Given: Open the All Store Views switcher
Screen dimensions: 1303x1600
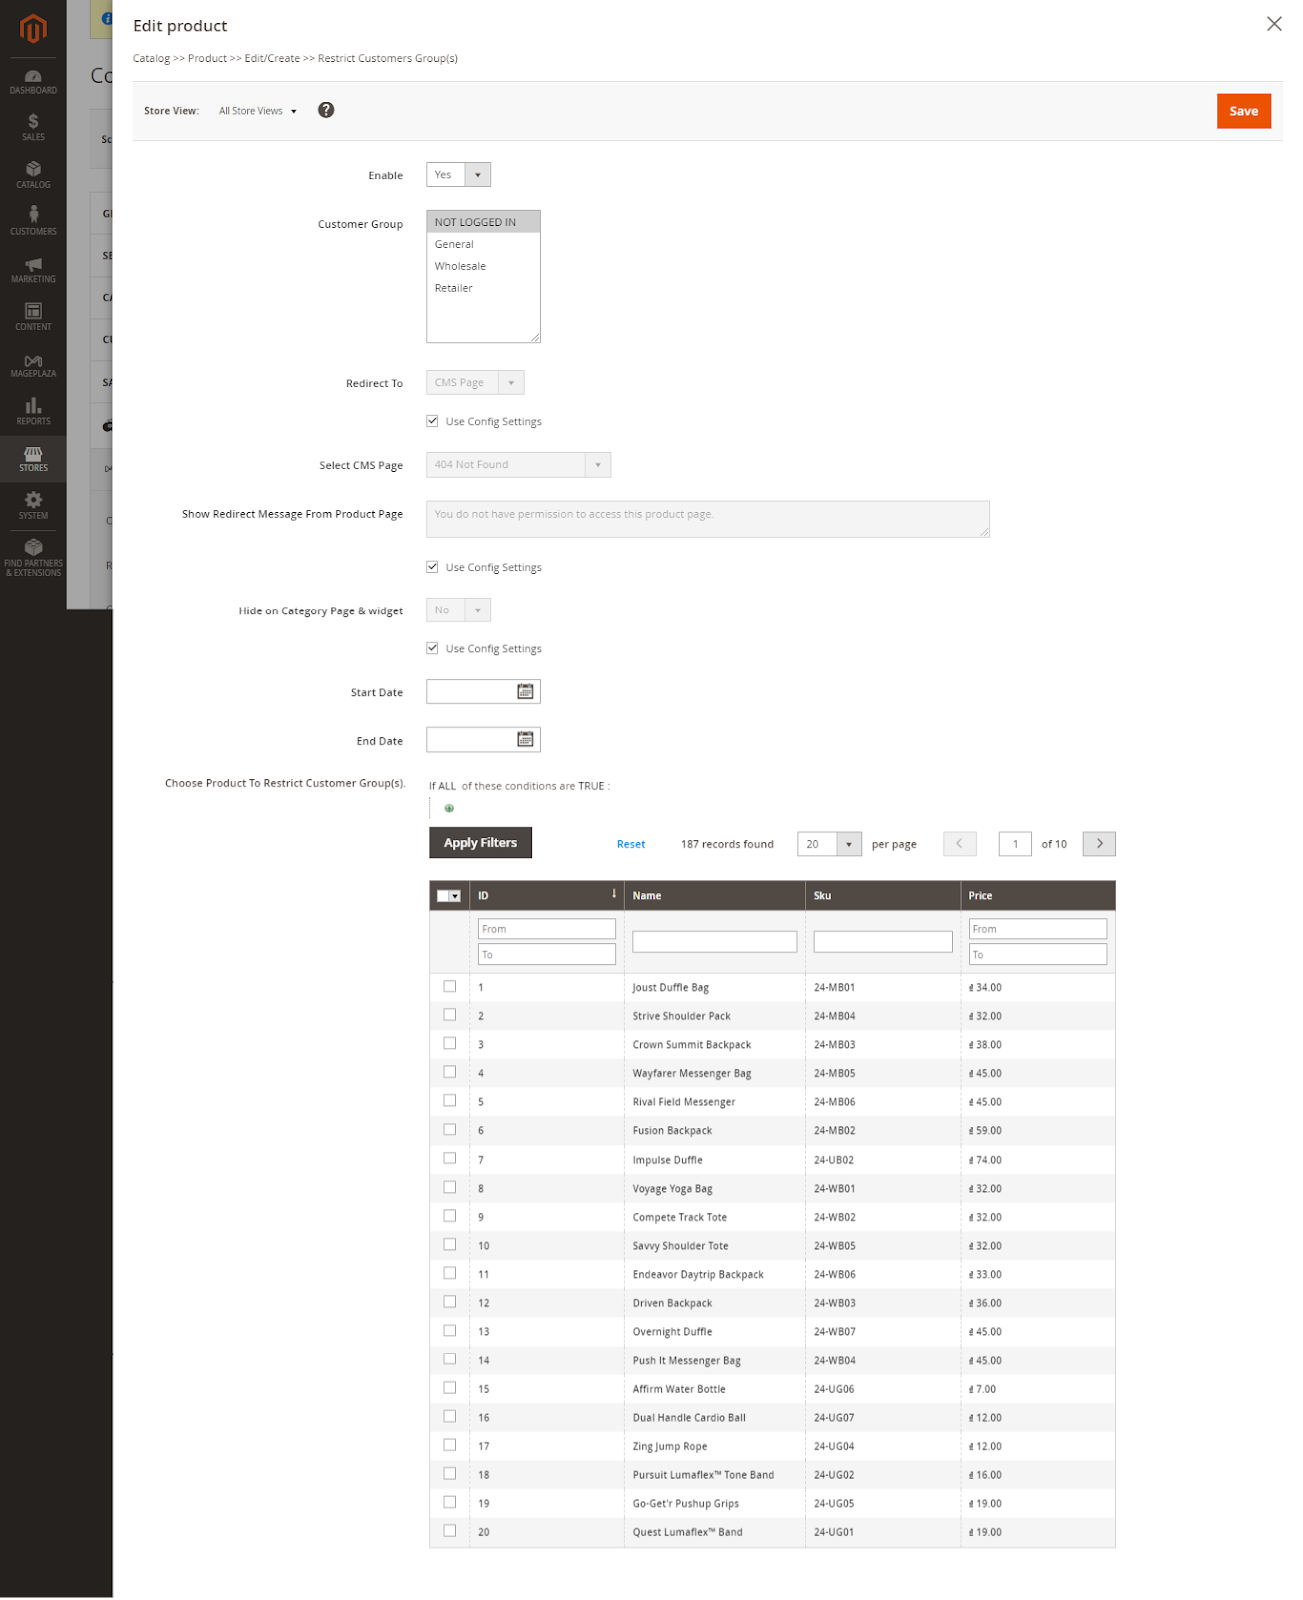Looking at the screenshot, I should pos(258,111).
